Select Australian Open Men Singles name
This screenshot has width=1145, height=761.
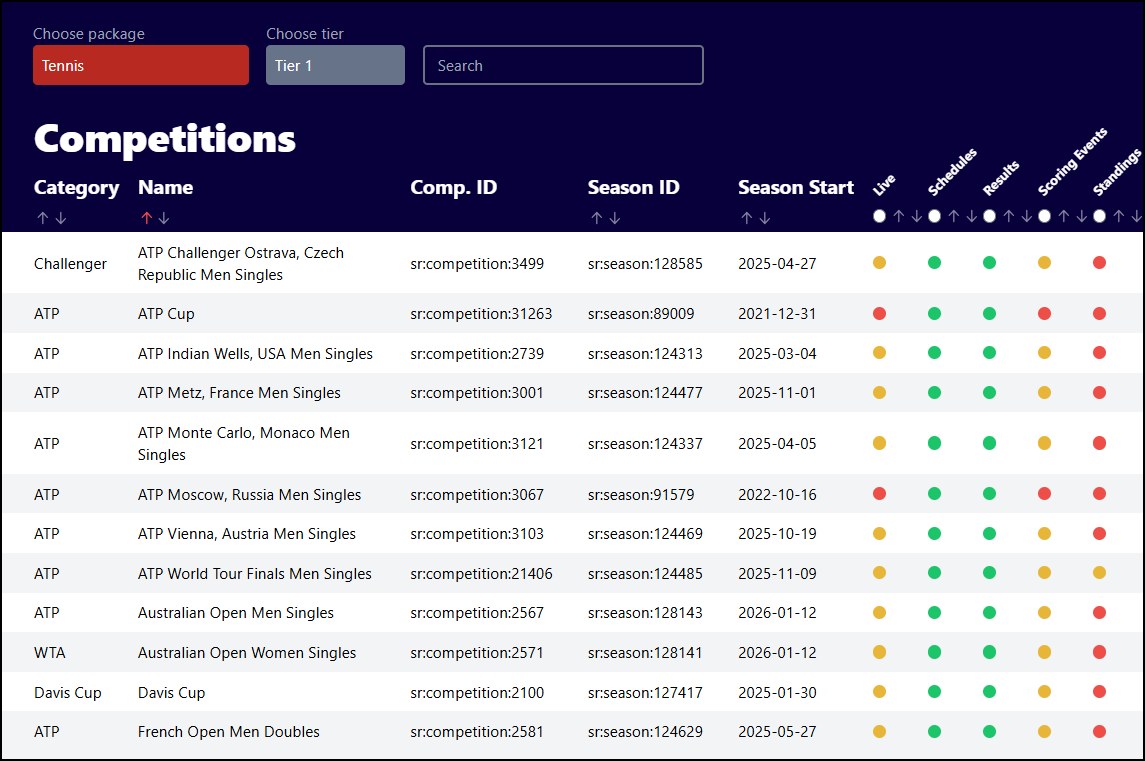click(236, 613)
